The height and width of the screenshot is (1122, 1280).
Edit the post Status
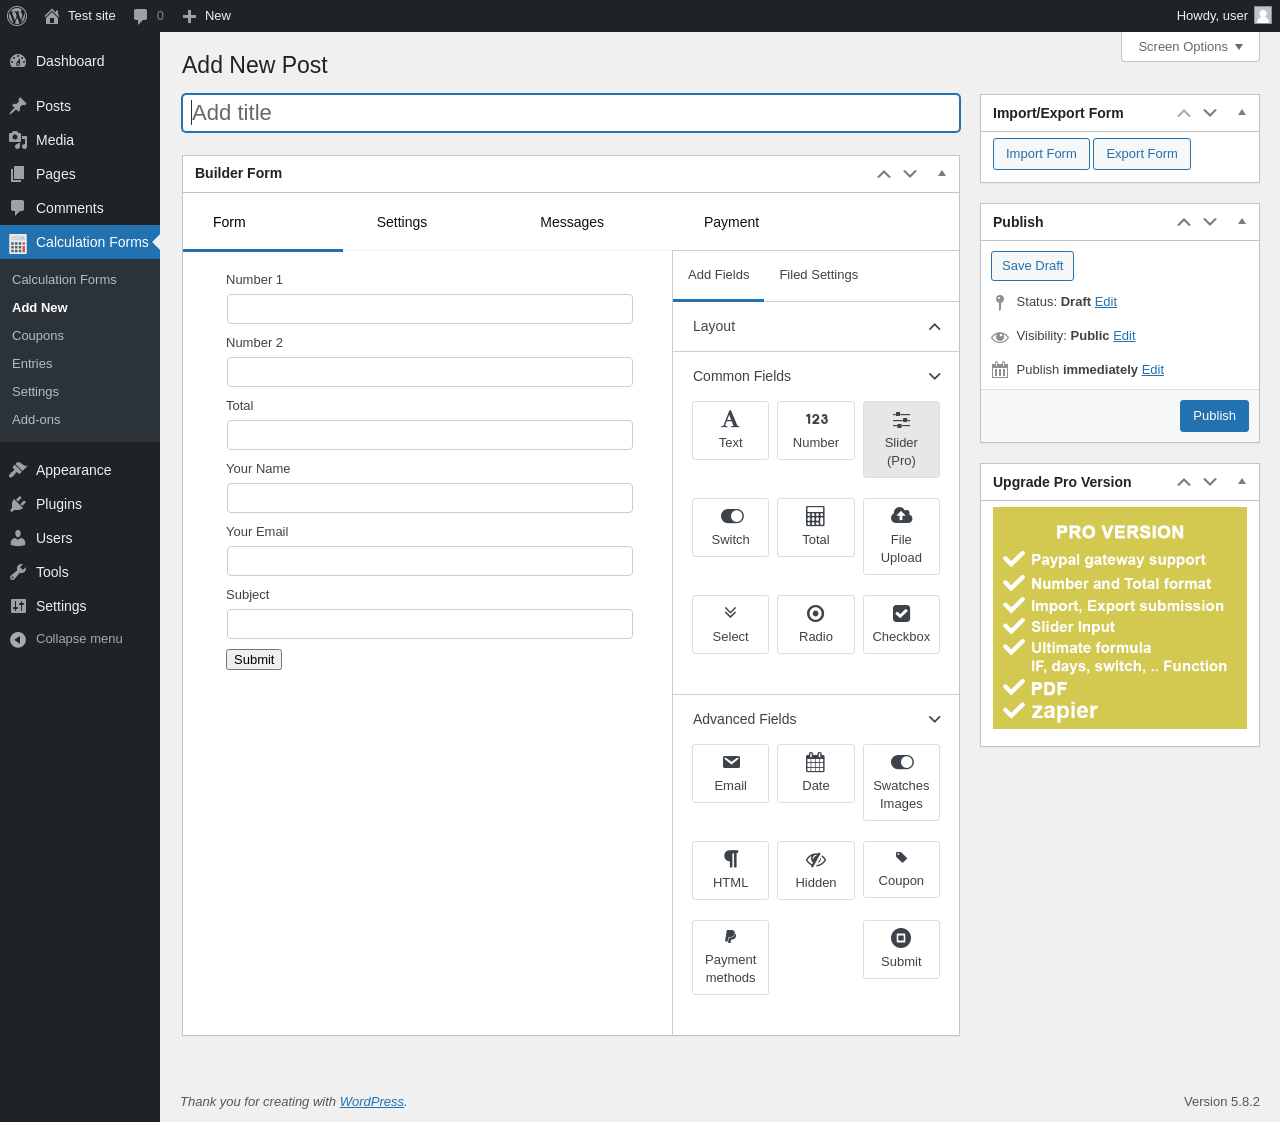(1106, 302)
